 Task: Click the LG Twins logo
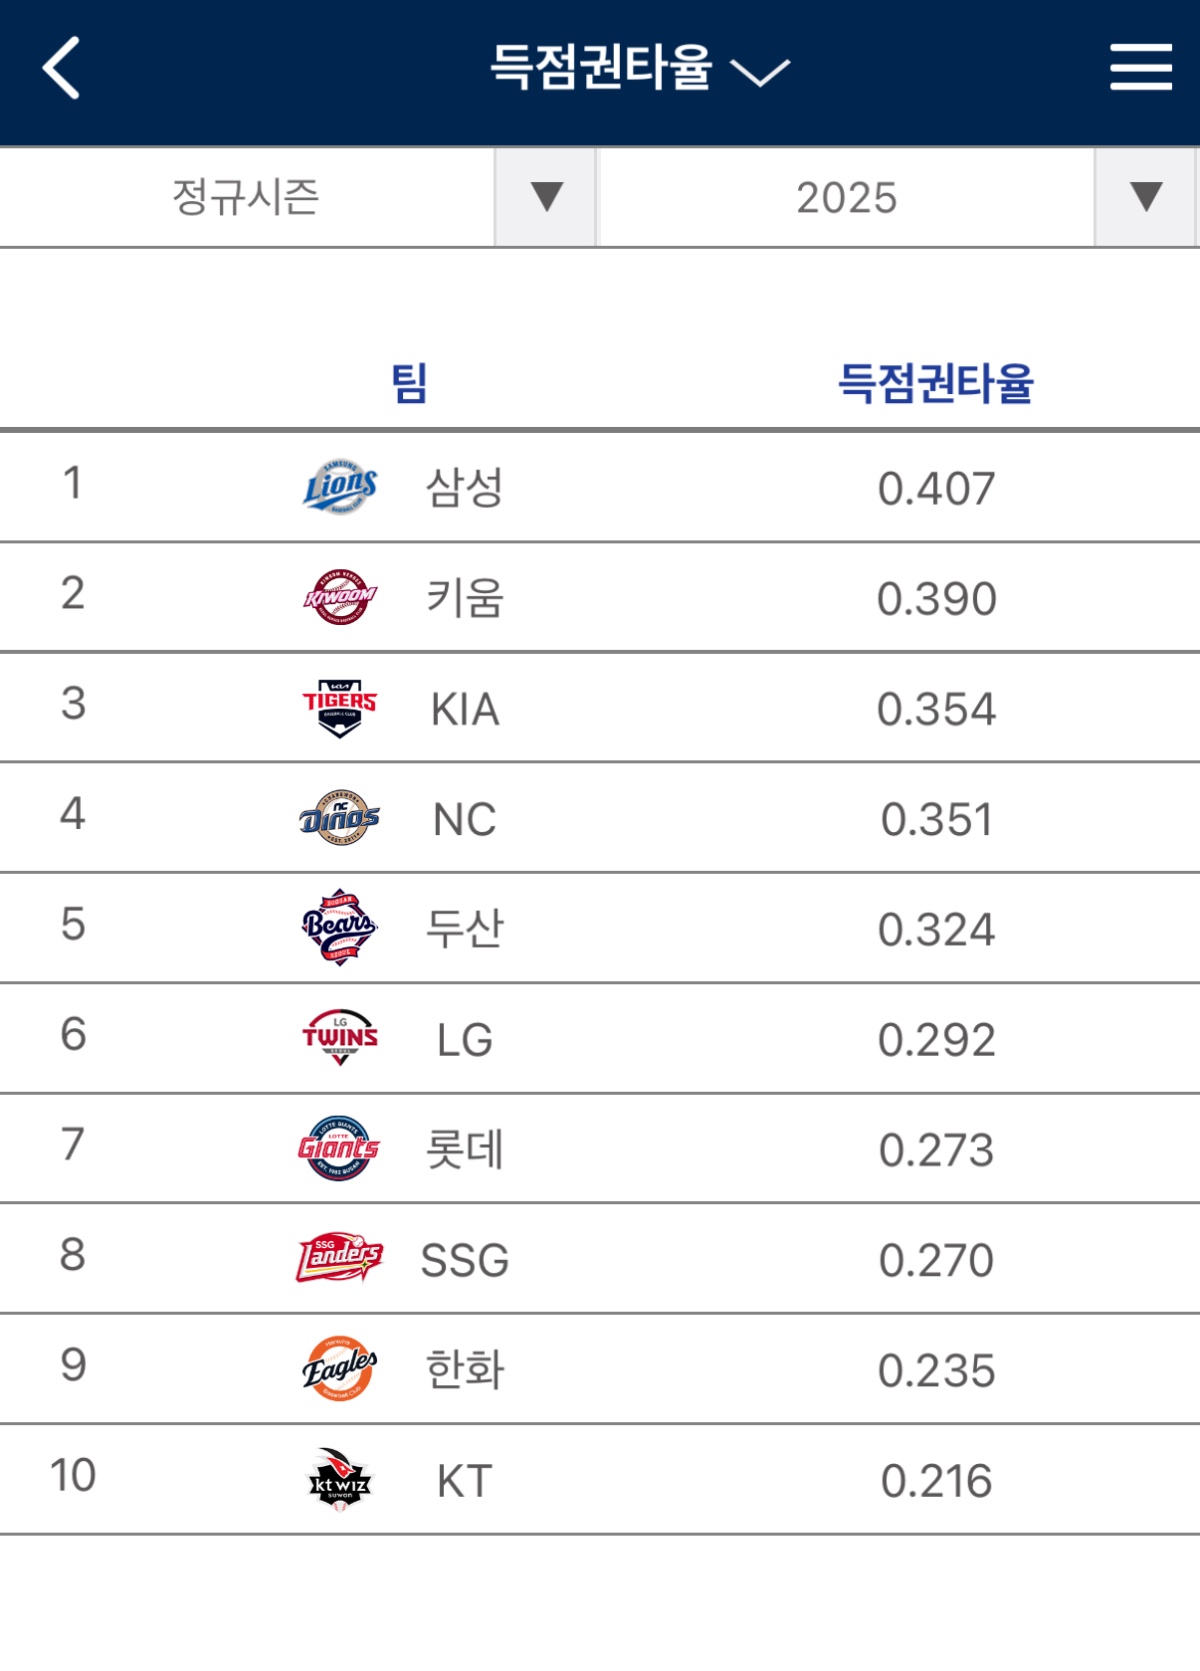(x=340, y=1038)
